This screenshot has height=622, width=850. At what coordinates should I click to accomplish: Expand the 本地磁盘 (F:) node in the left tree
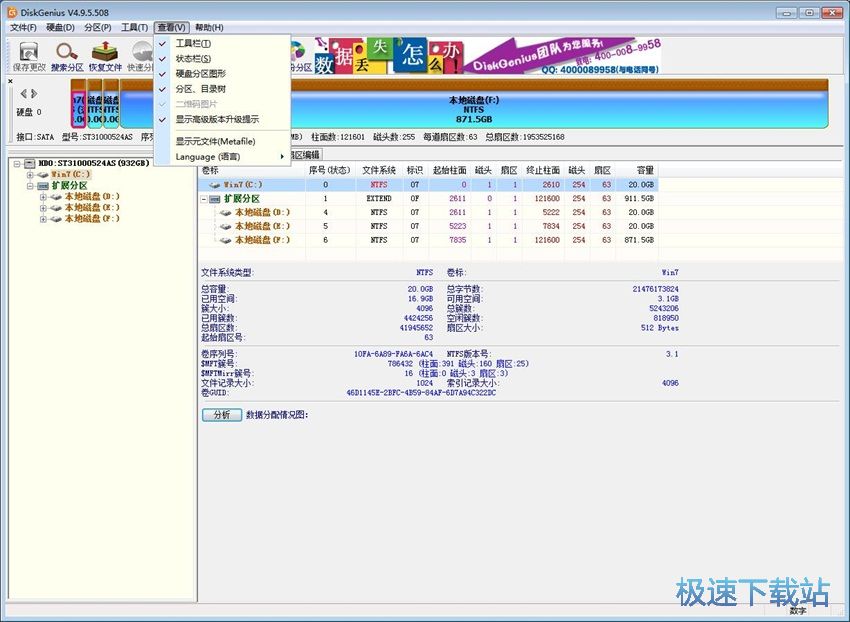tap(43, 219)
